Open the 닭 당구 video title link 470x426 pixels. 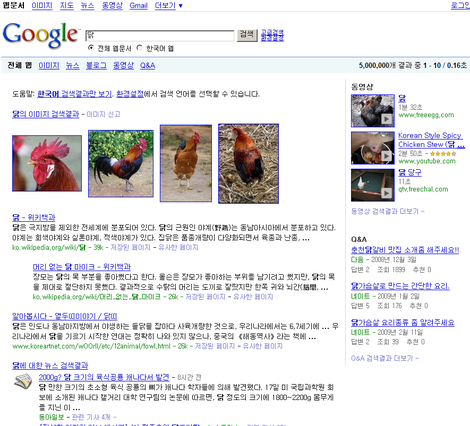[410, 173]
